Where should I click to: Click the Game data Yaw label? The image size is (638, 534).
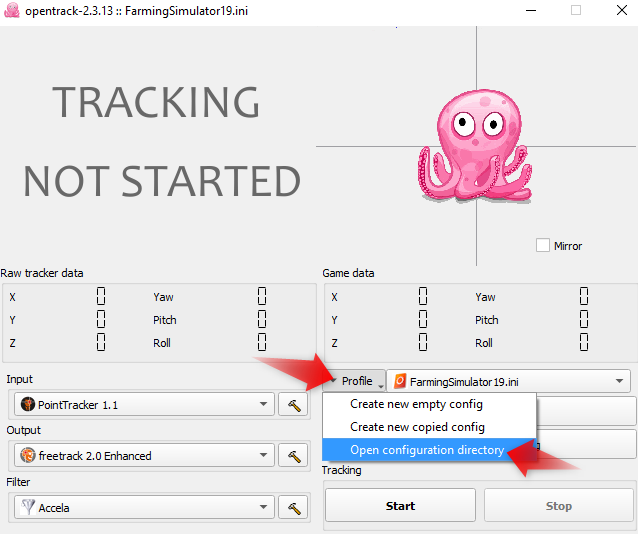(x=485, y=297)
